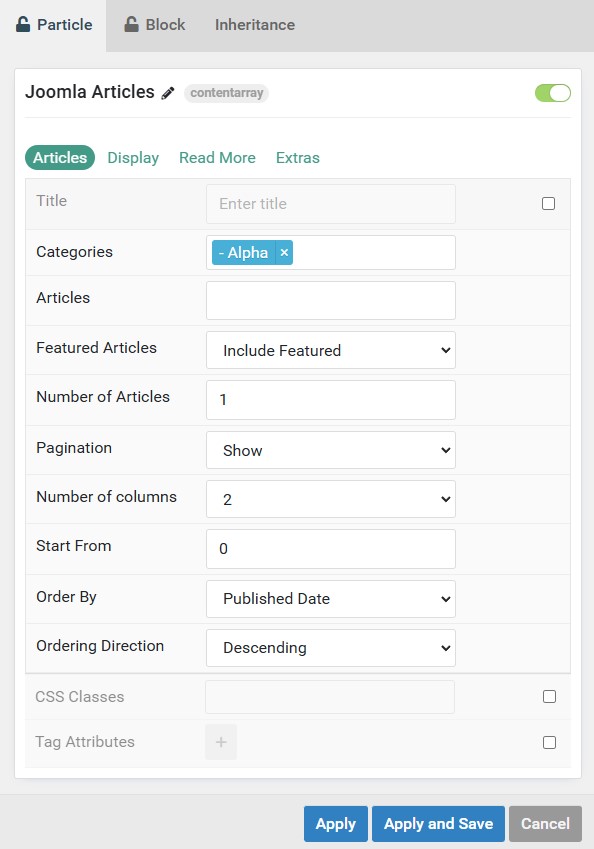The height and width of the screenshot is (849, 594).
Task: Click the pencil icon beside Joomla Articles
Action: tap(168, 93)
